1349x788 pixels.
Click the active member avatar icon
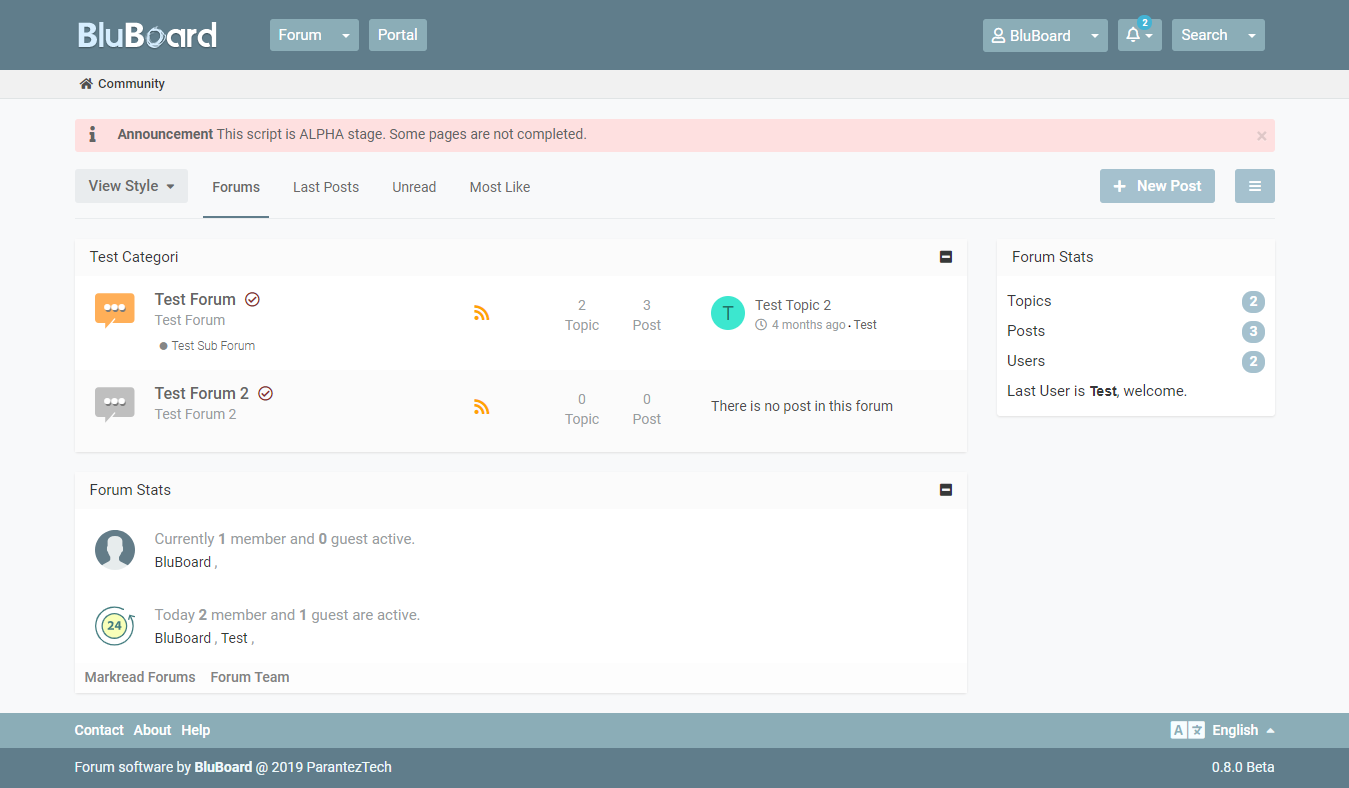click(115, 550)
